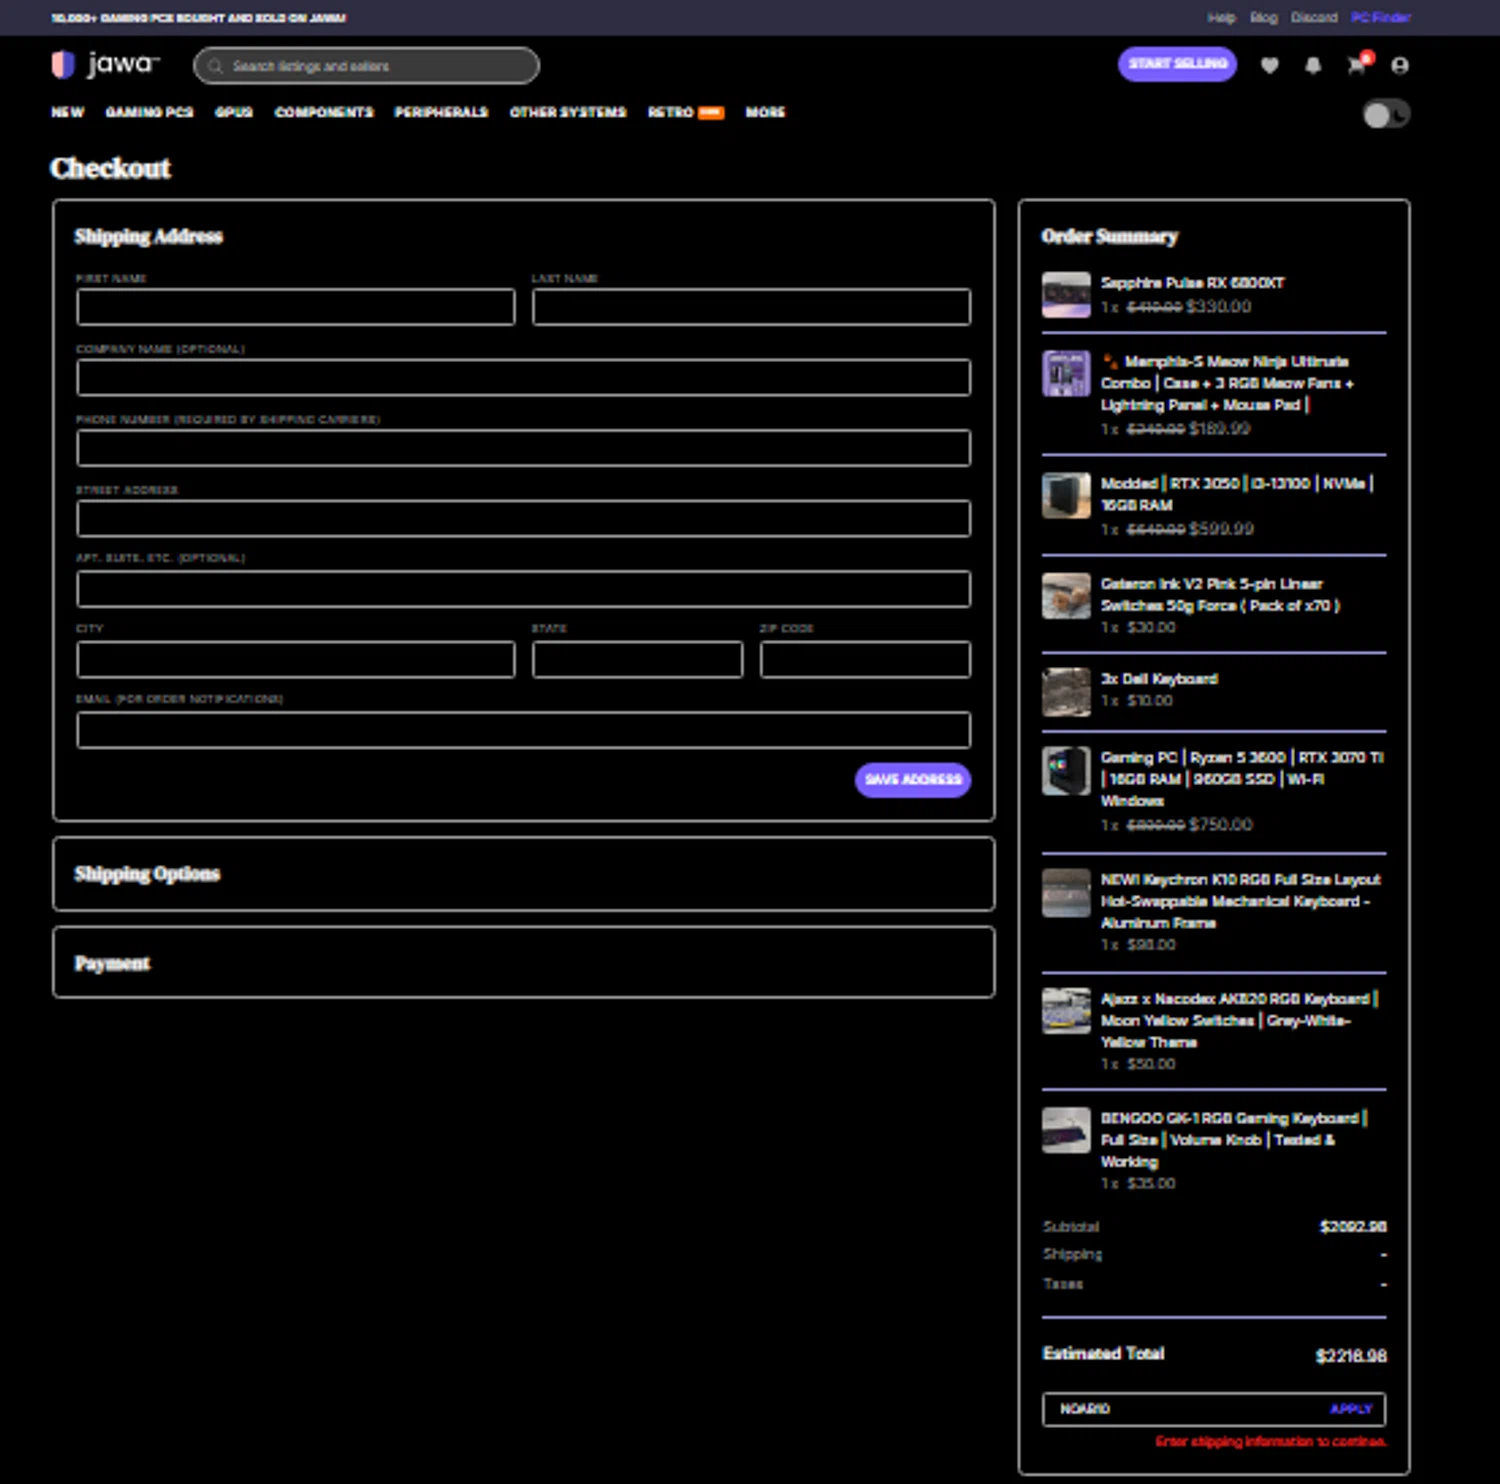
Task: Click the Company Name field
Action: [x=523, y=377]
